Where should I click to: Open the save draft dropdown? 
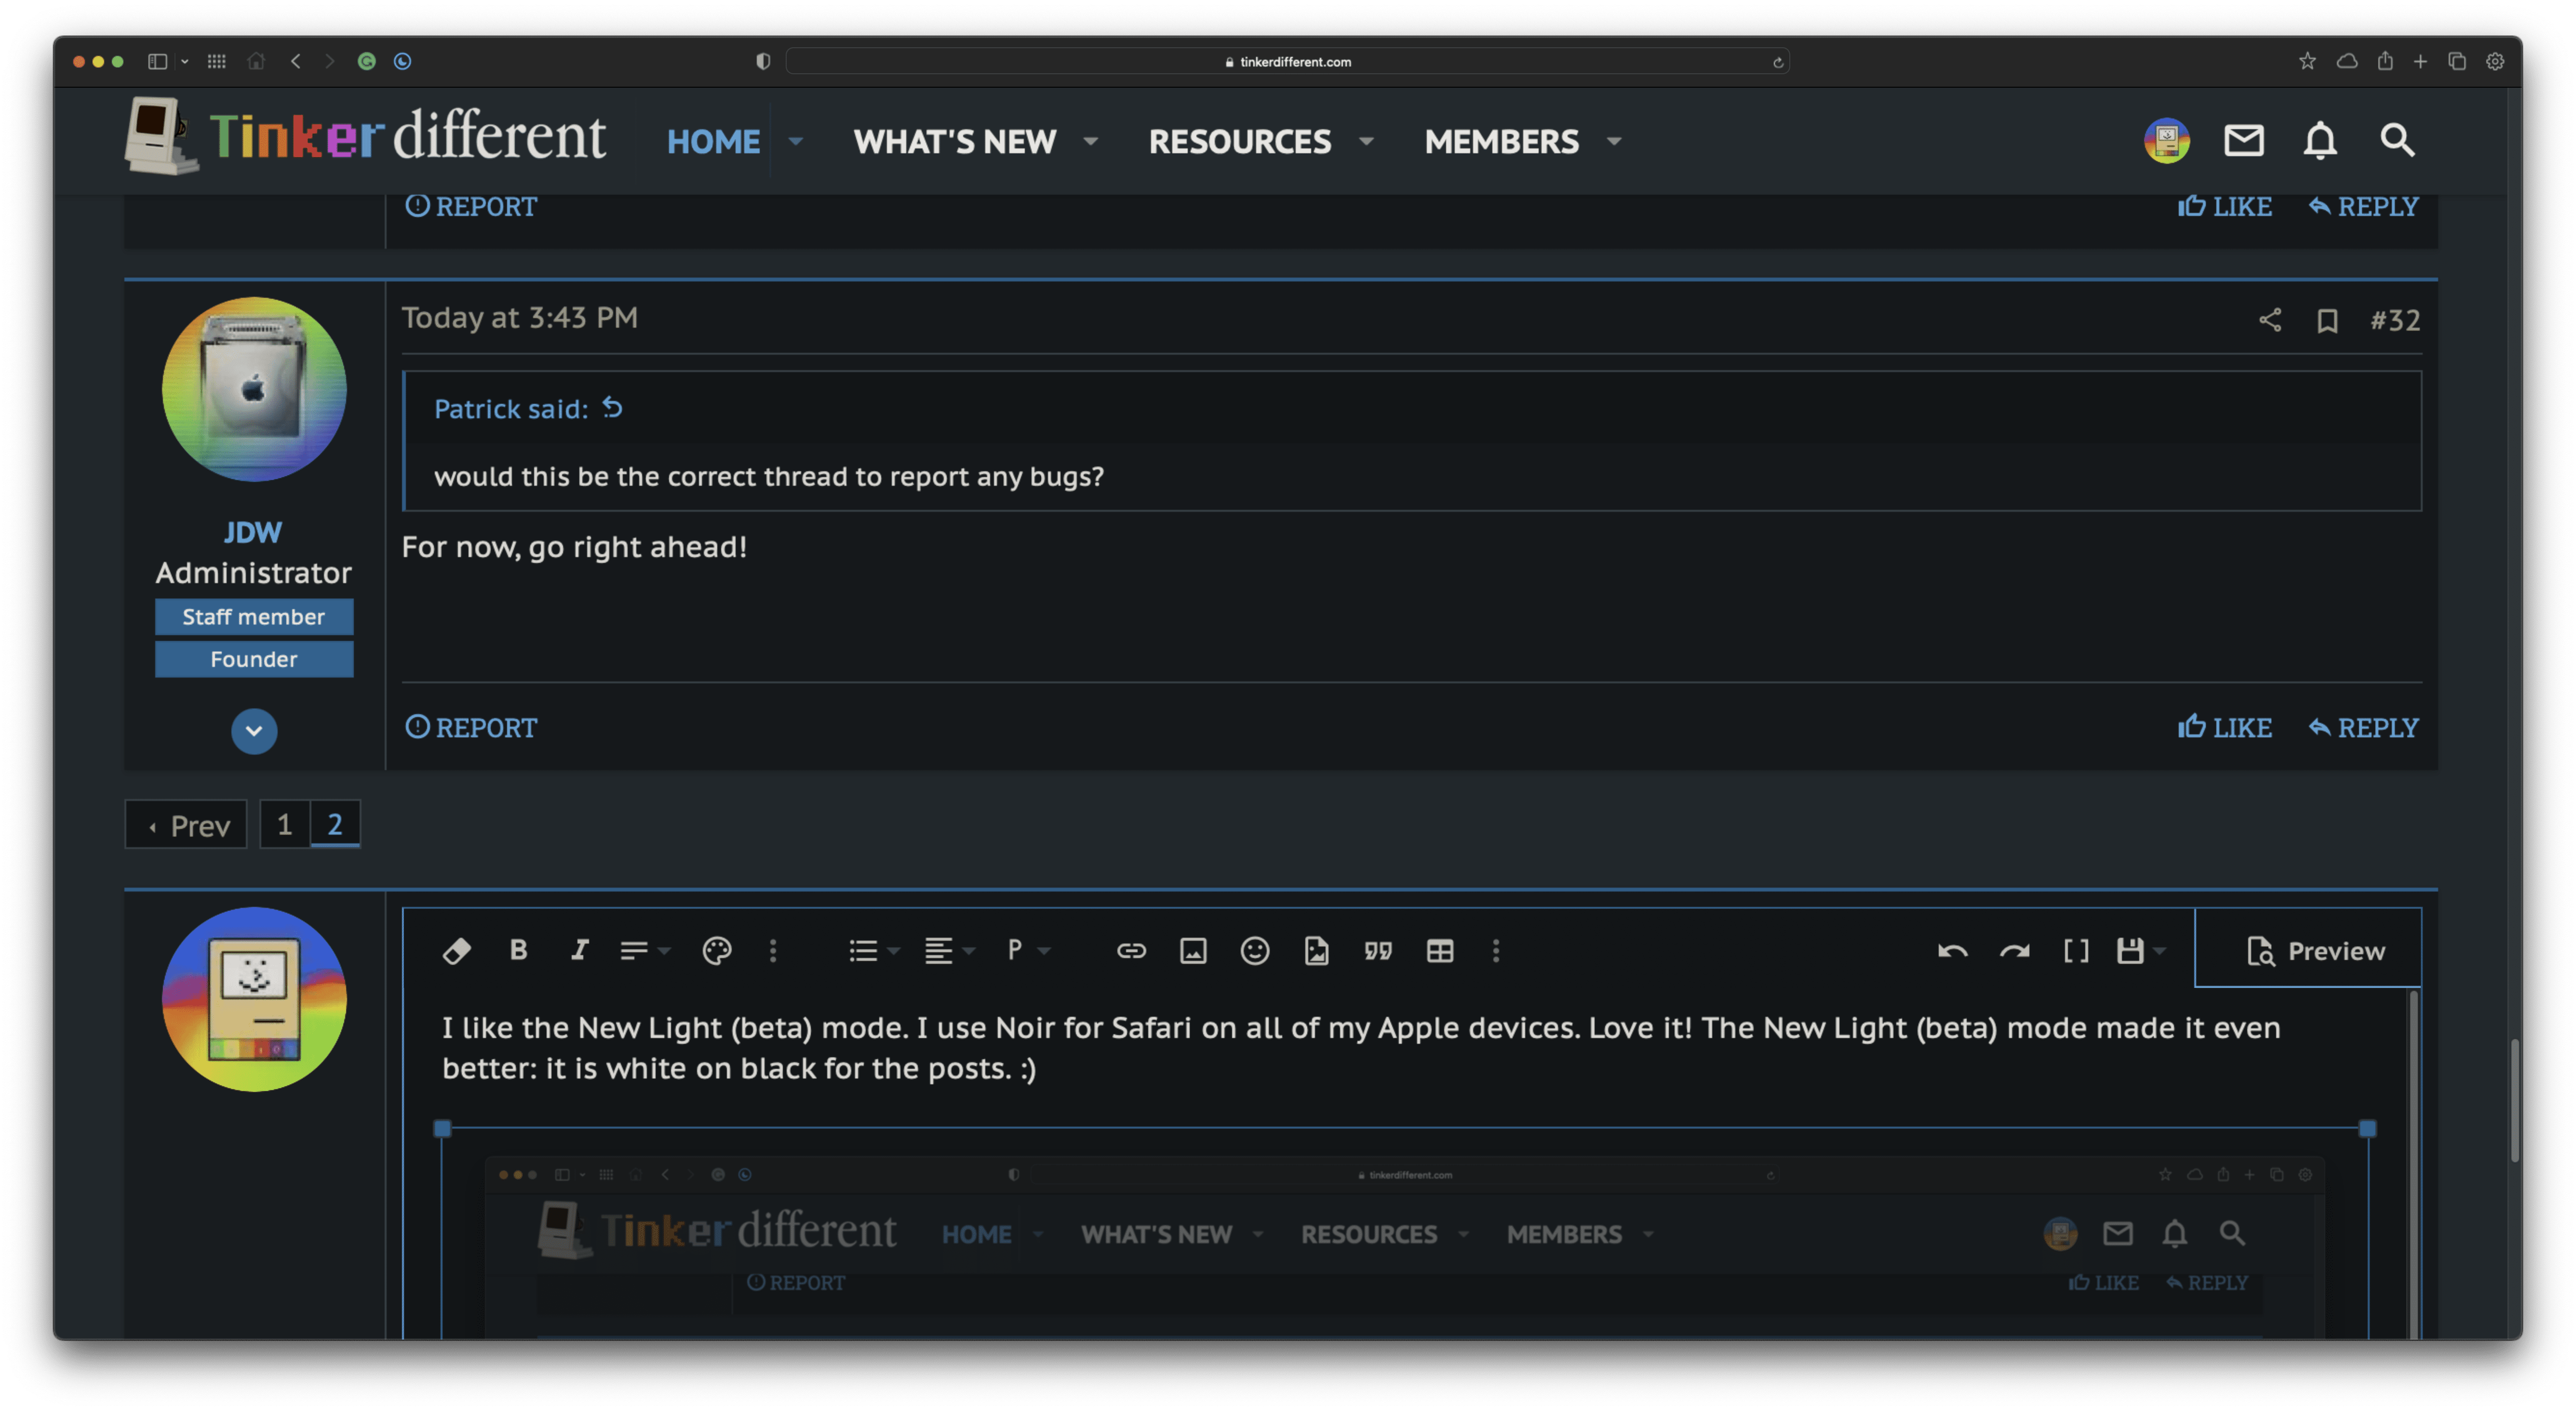(x=2140, y=950)
